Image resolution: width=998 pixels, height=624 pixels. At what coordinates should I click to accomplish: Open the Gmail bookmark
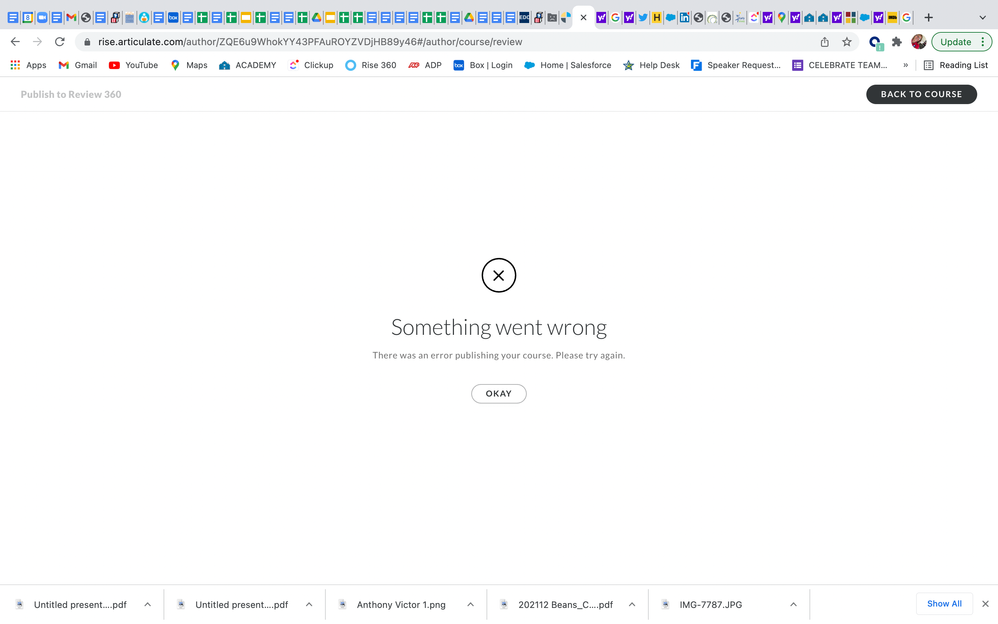tap(78, 65)
